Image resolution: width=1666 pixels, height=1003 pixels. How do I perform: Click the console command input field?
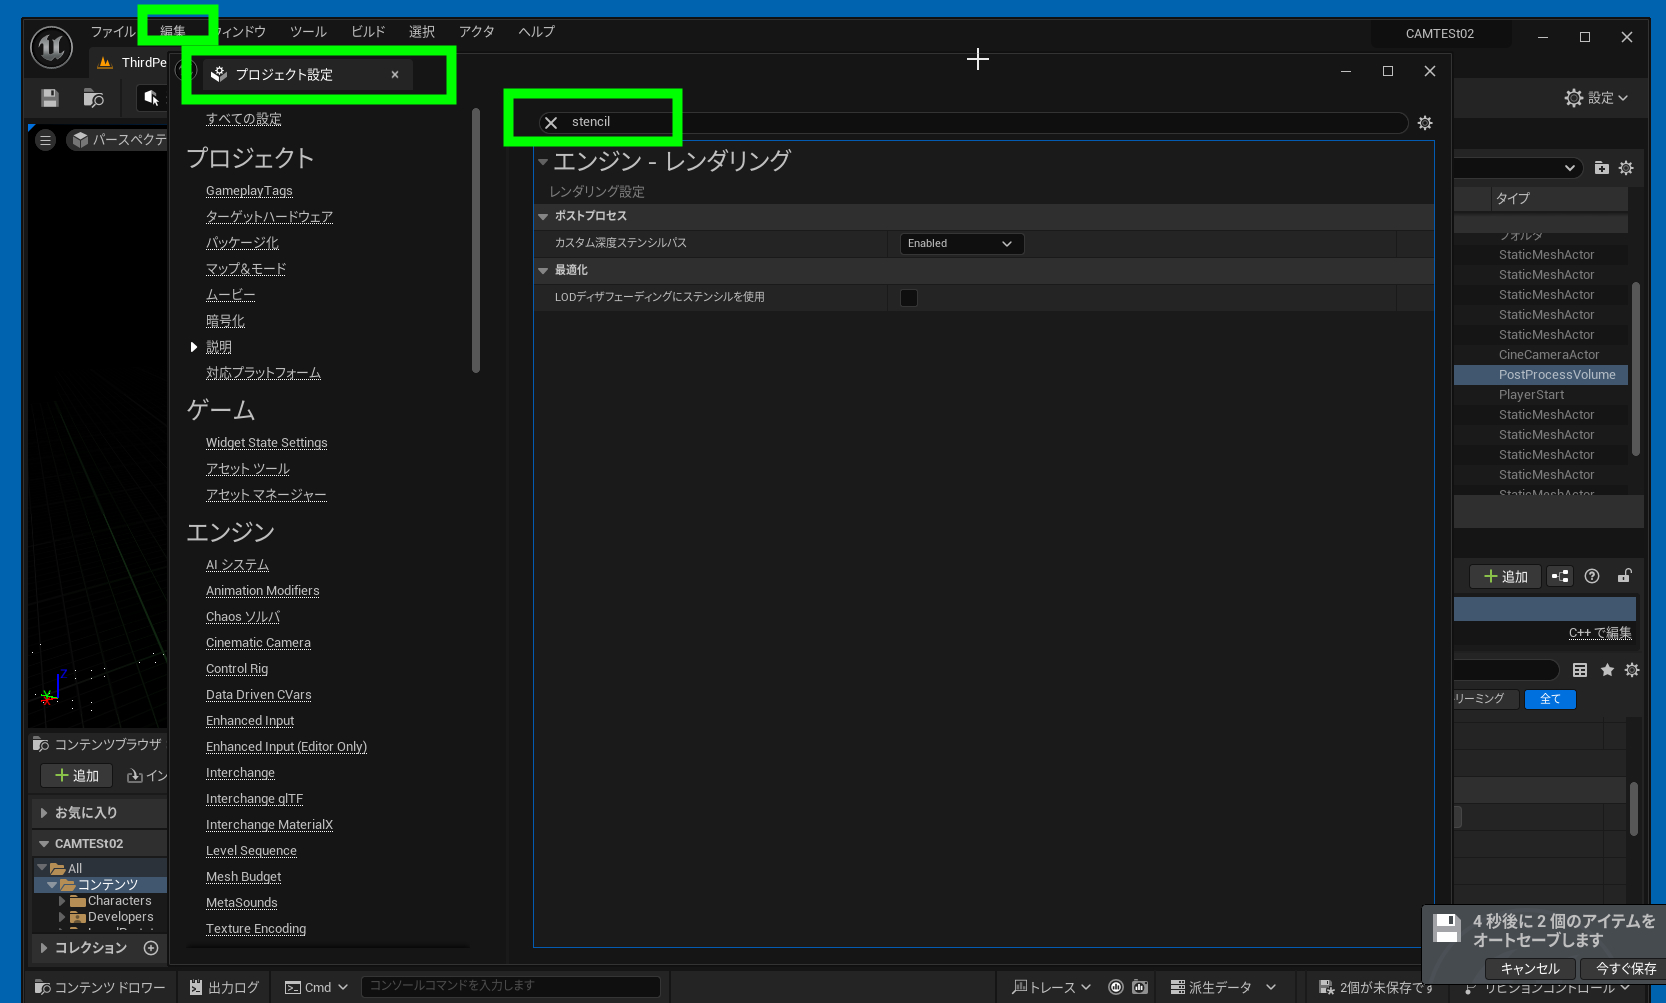point(510,986)
